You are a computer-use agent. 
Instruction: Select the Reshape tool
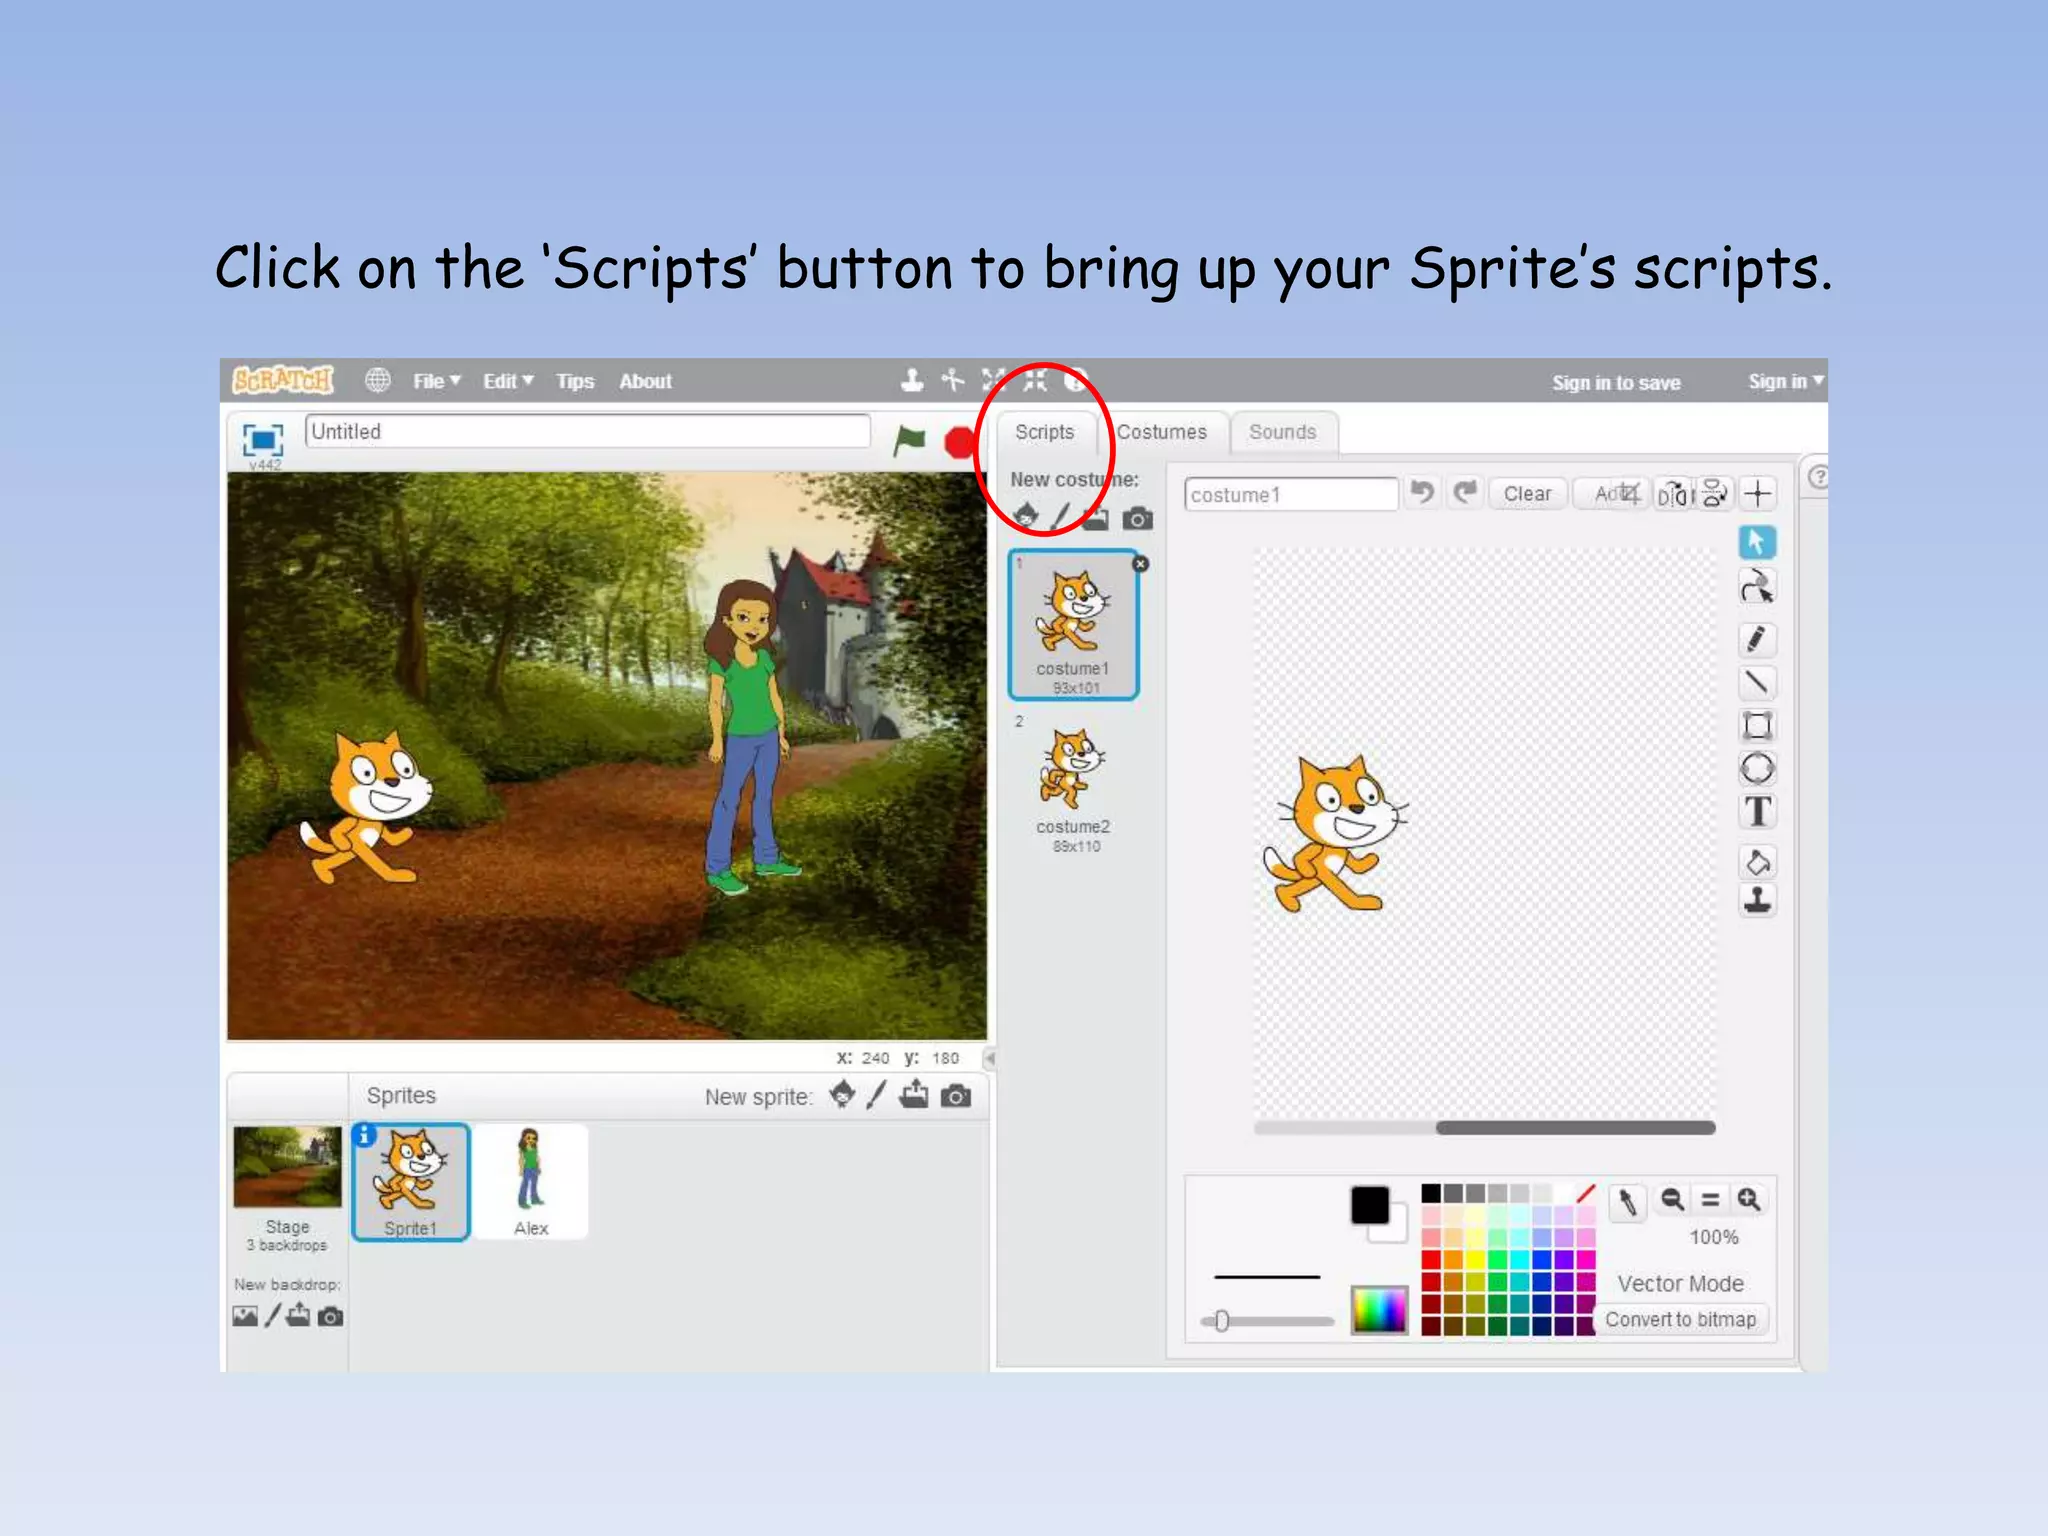[x=1757, y=587]
